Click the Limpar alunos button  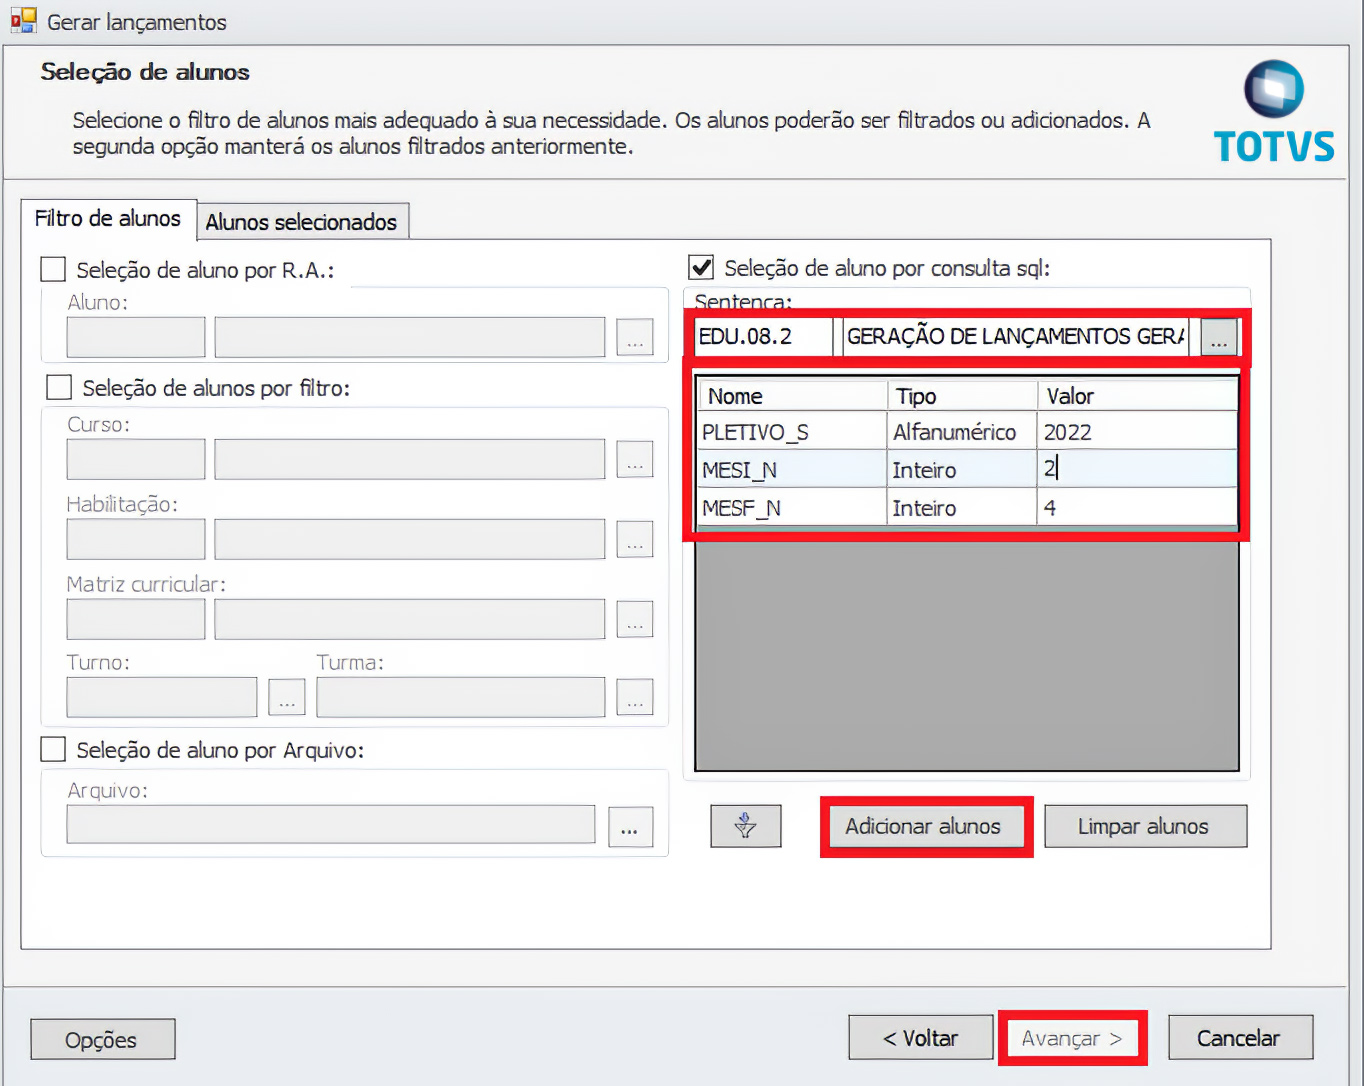click(1144, 826)
